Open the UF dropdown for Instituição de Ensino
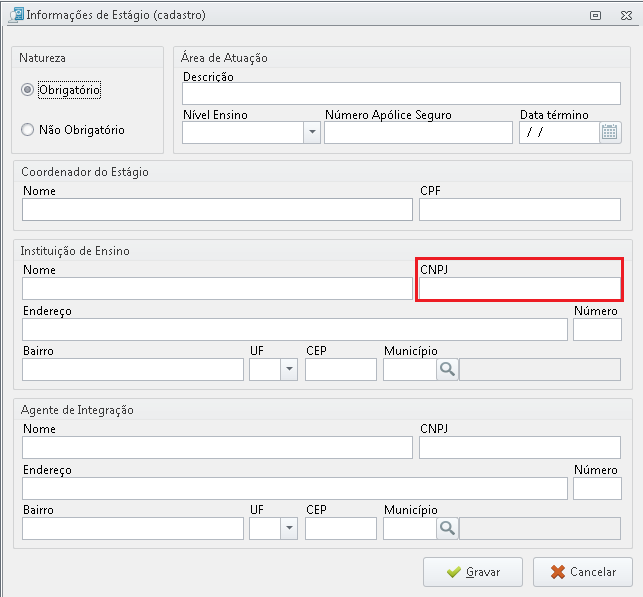Viewport: 643px width, 597px height. pyautogui.click(x=289, y=369)
